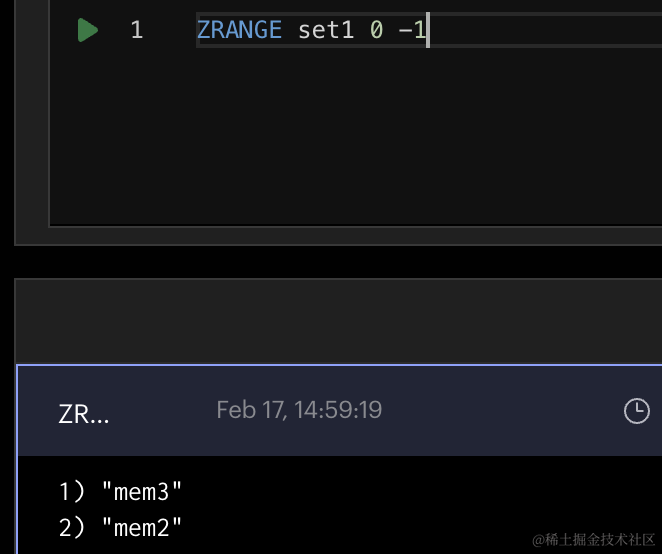Click the 1) index of first result
Screen dimensions: 662x554
pos(72,492)
